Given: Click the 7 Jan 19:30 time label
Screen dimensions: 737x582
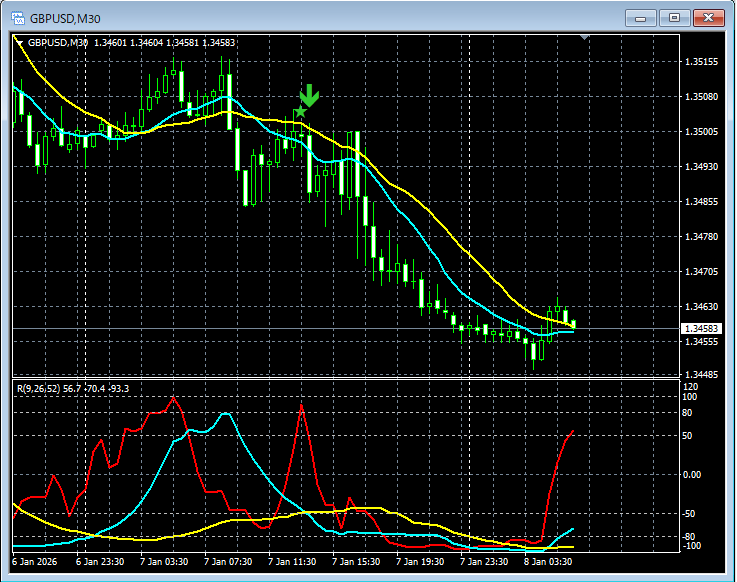Looking at the screenshot, I should (420, 562).
